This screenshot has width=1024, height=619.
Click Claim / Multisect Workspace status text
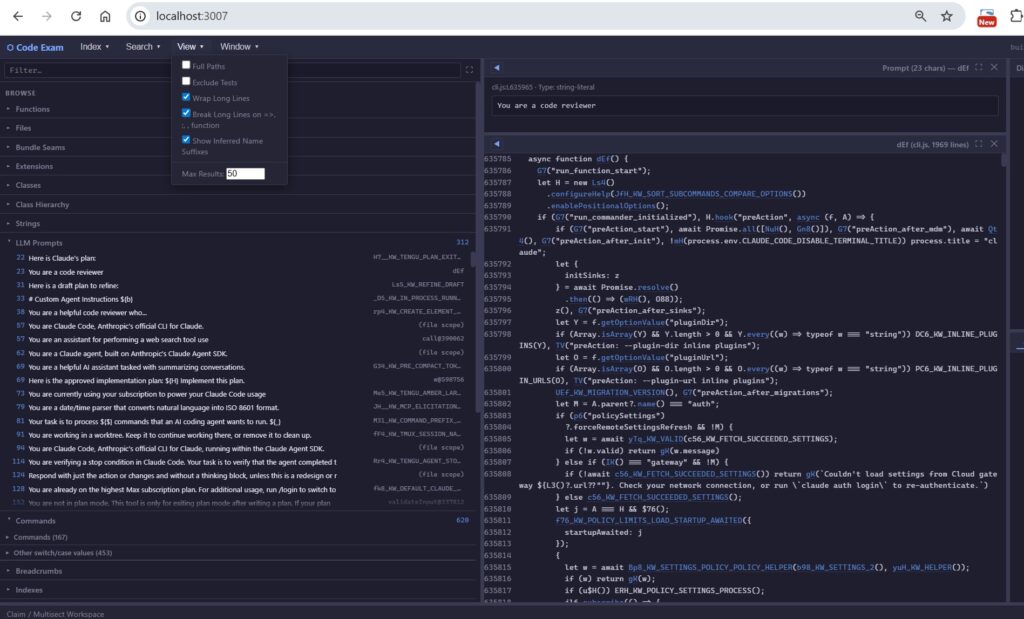tap(56, 614)
